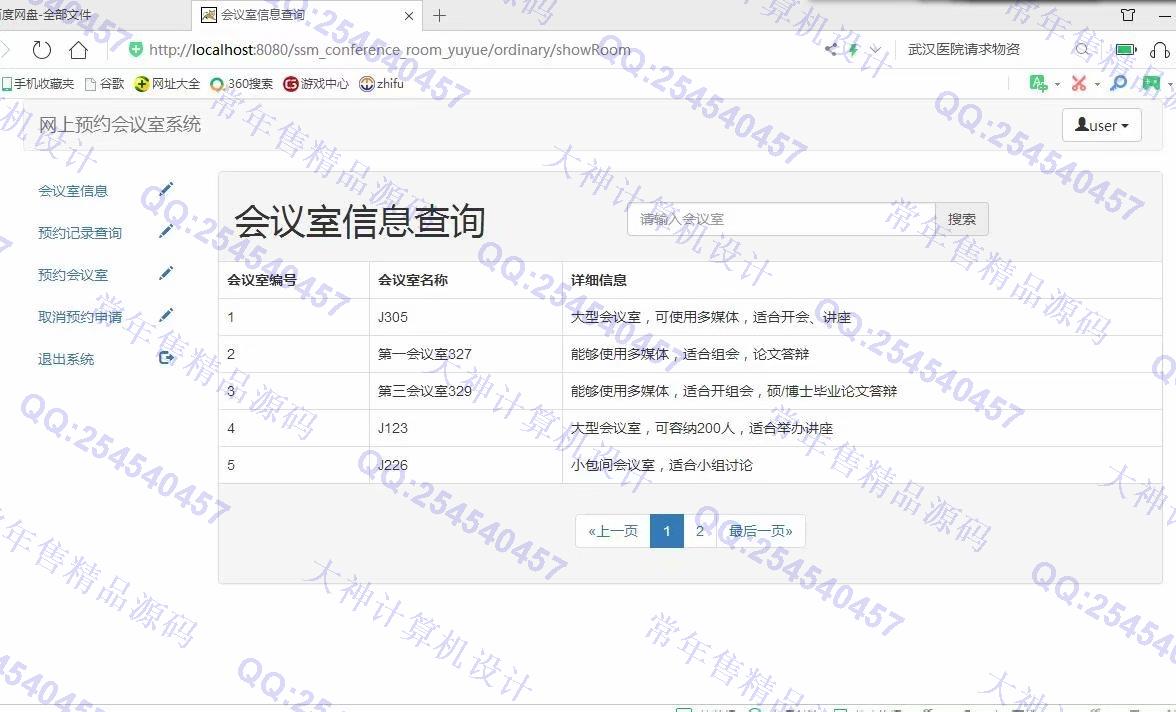
Task: Open the 360搜索 bookmark
Action: click(242, 84)
